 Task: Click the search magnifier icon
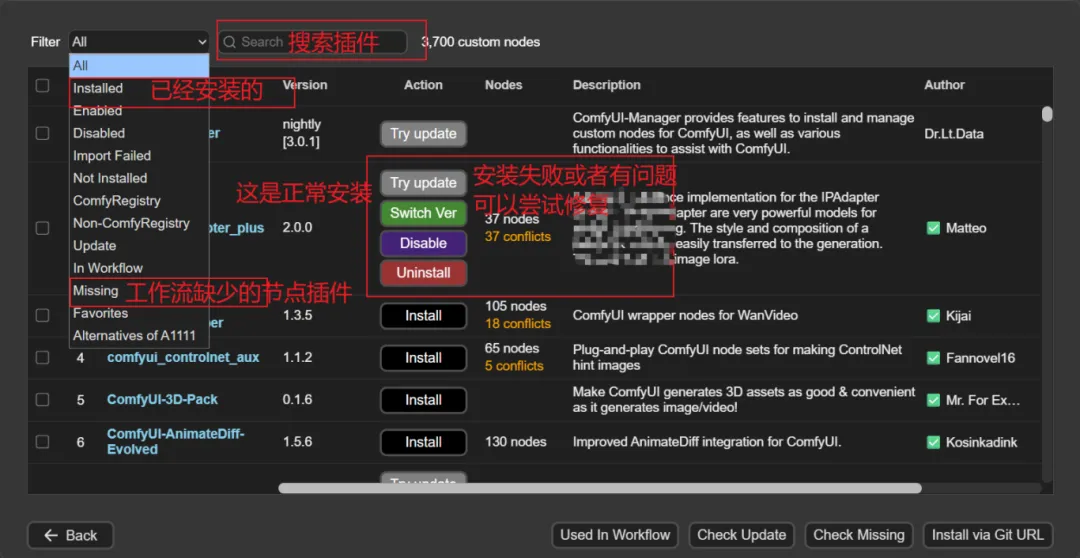(229, 42)
